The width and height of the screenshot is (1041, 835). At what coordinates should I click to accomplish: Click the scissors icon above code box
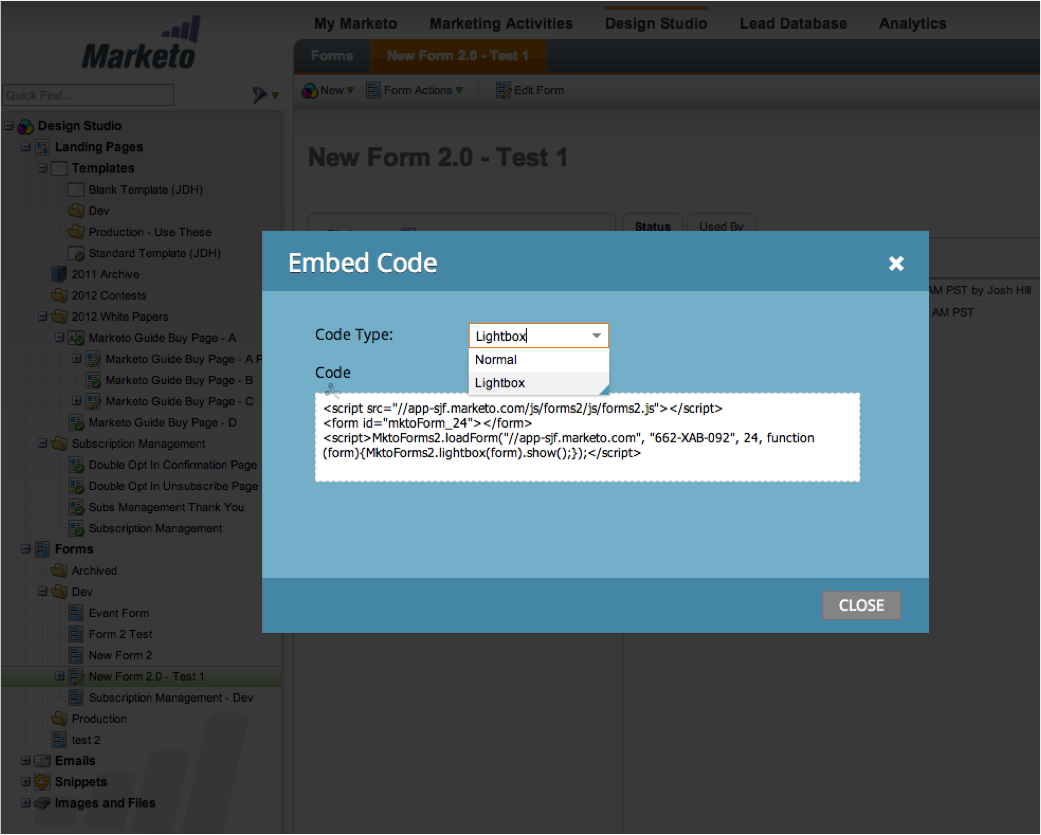click(333, 391)
